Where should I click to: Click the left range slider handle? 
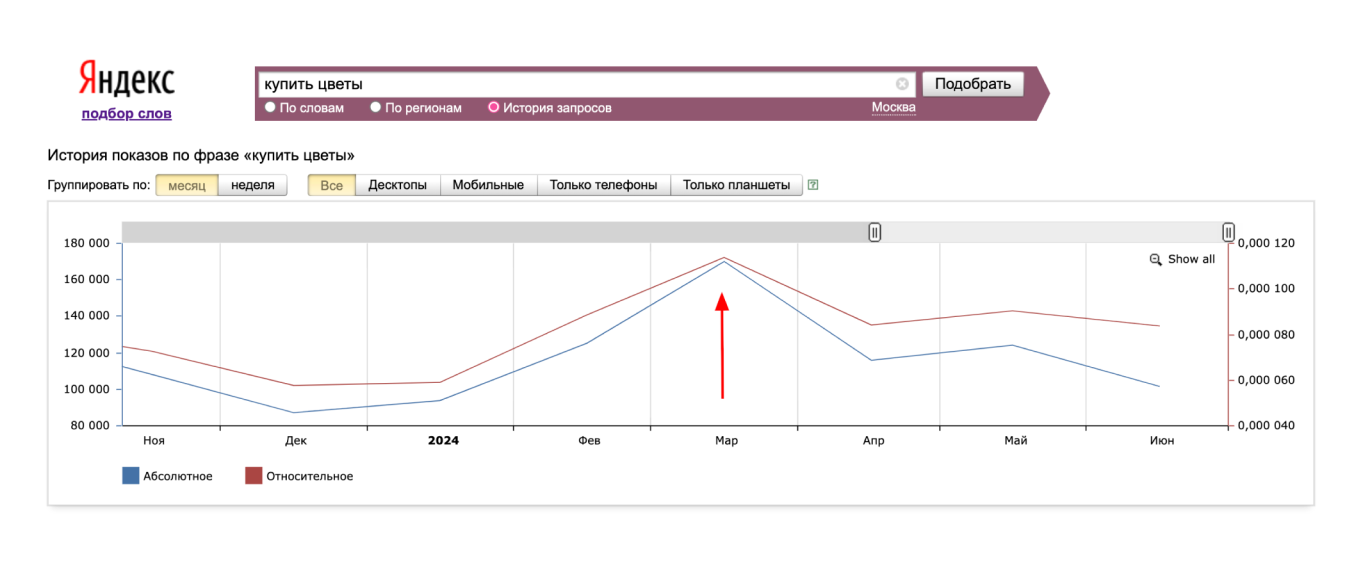point(875,232)
